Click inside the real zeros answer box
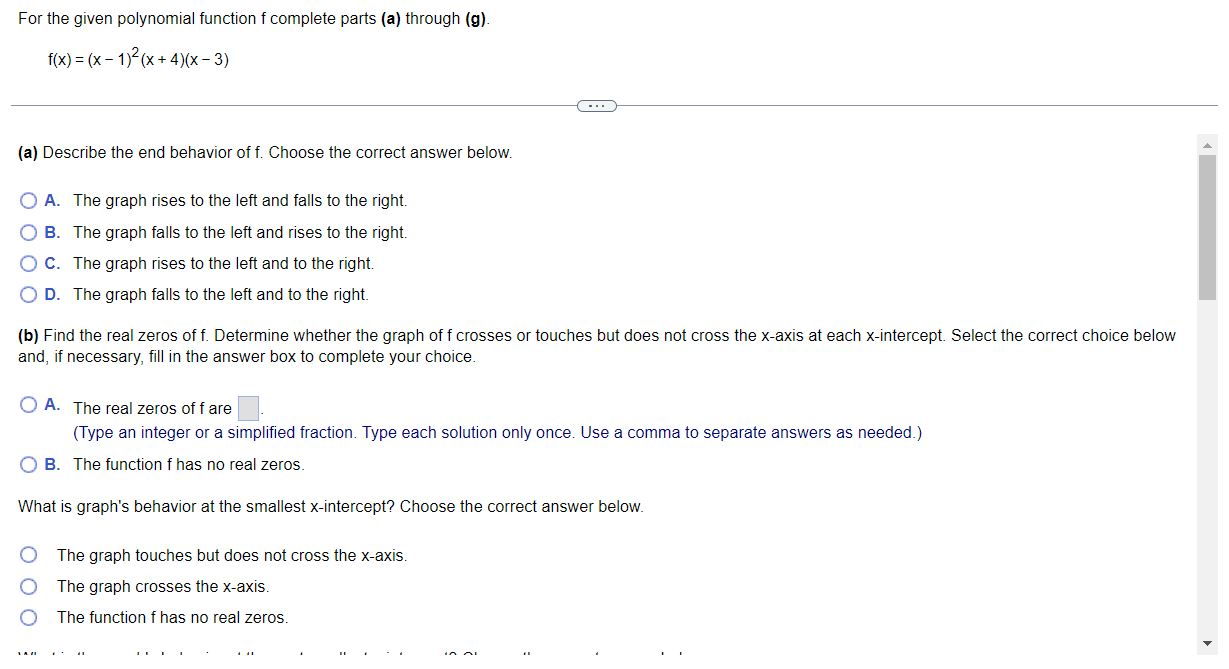 click(248, 406)
